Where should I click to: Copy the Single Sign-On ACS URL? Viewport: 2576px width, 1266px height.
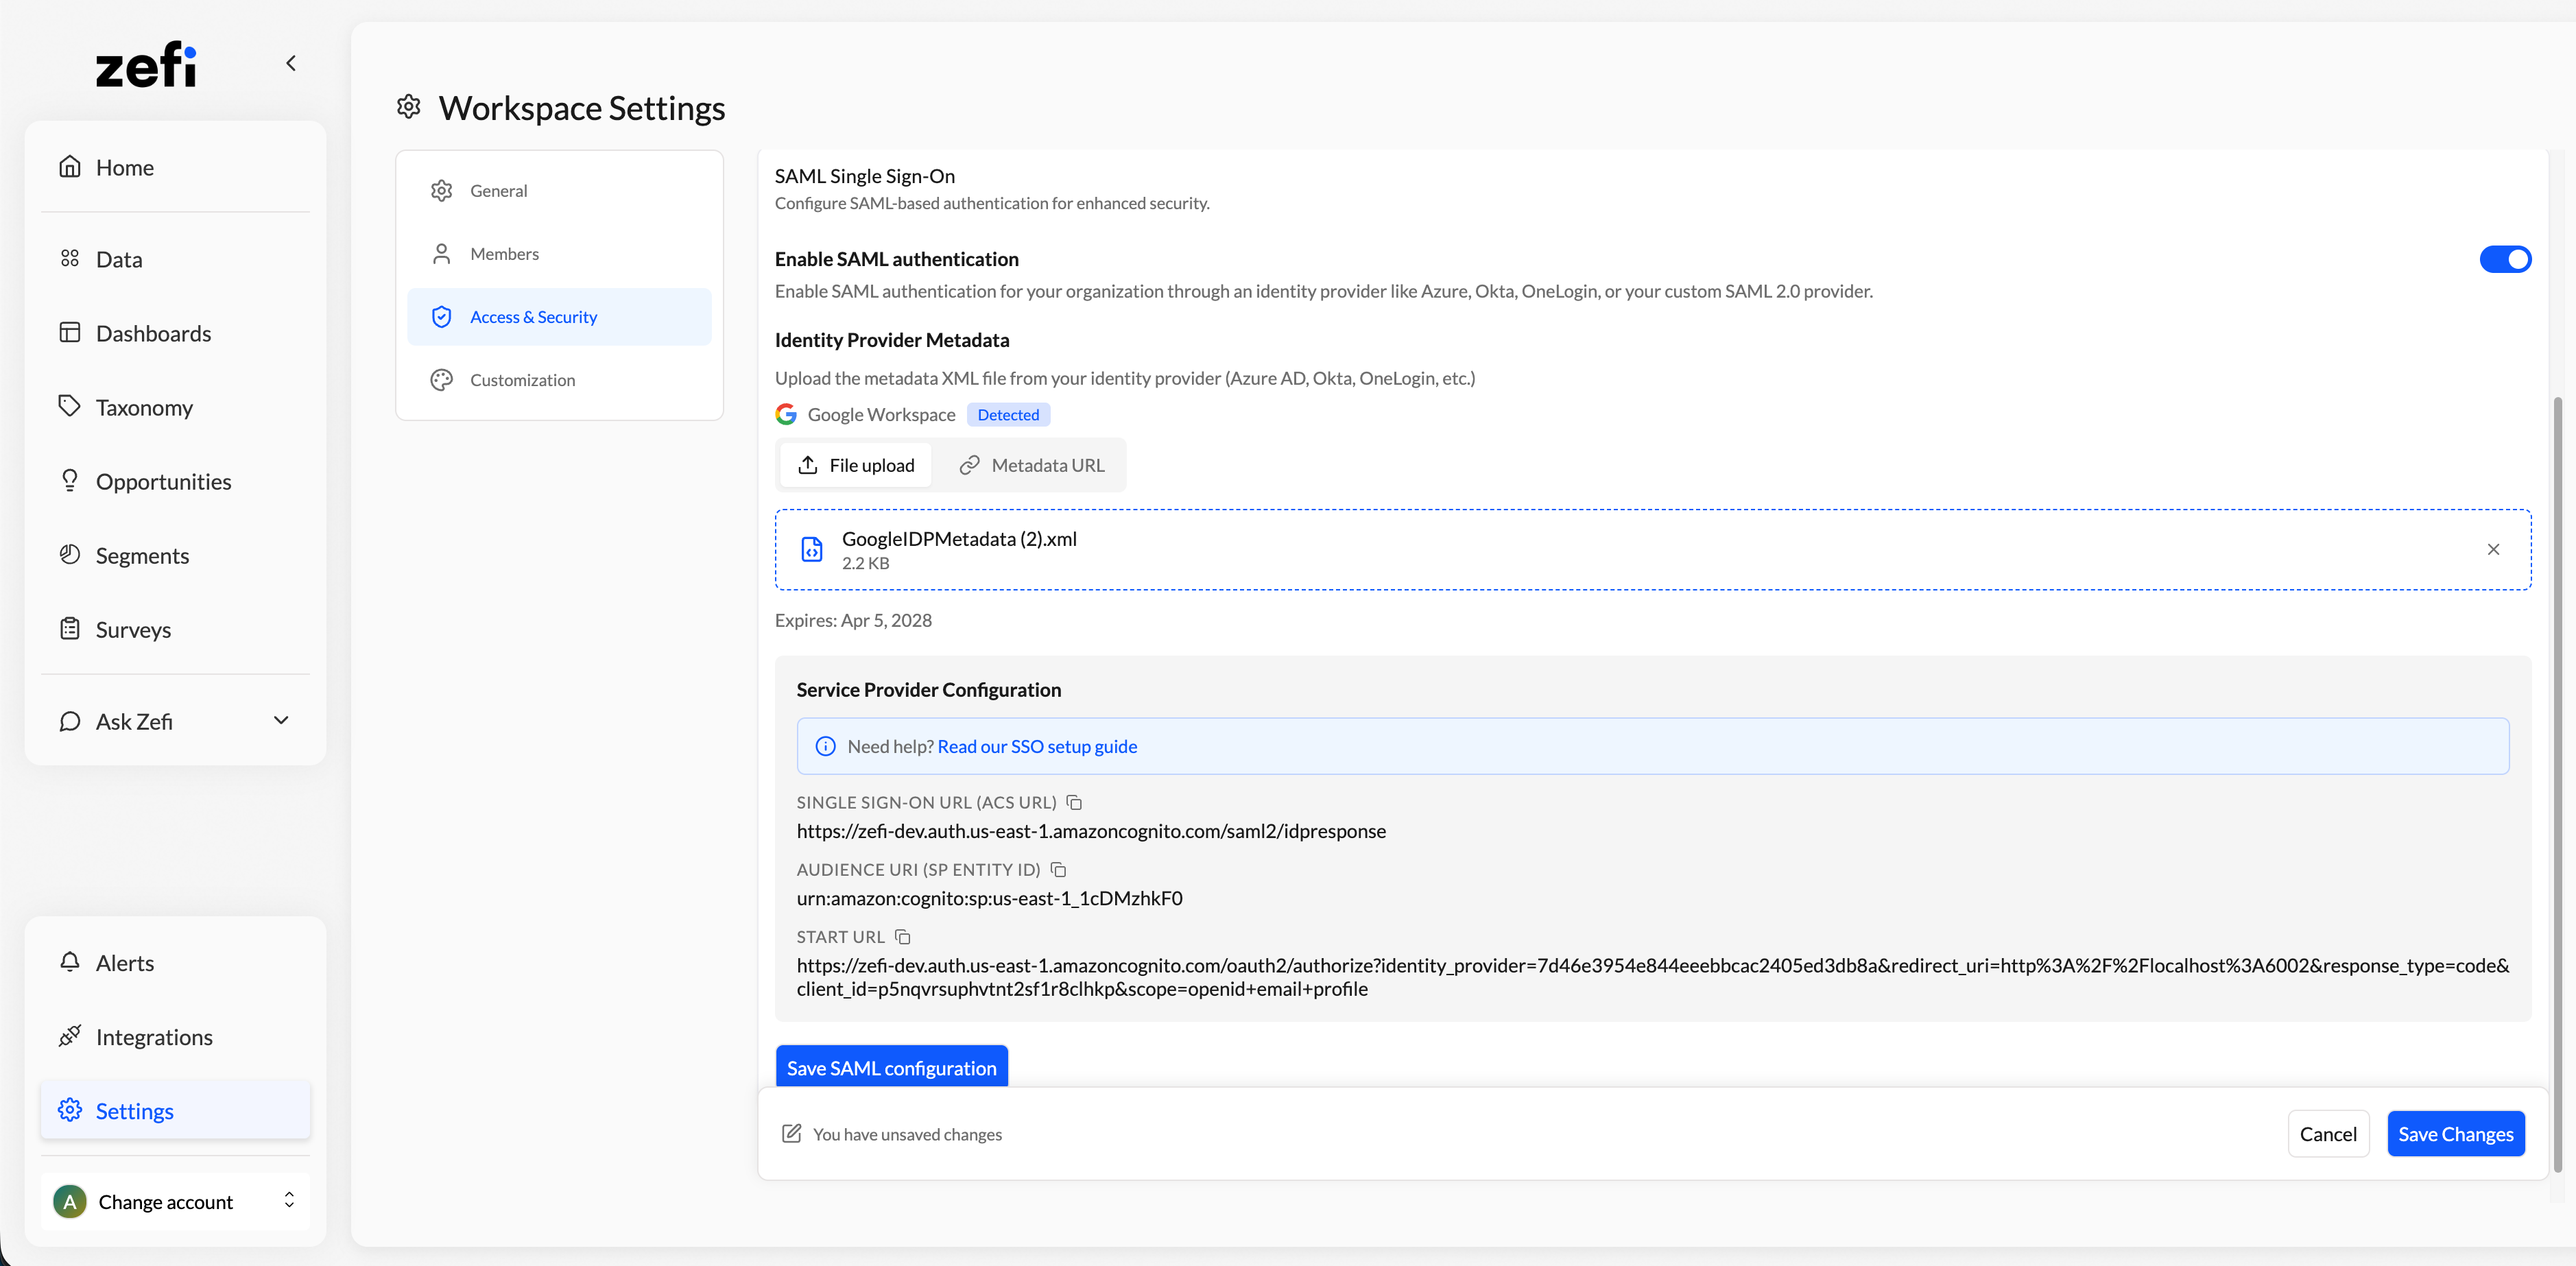point(1074,802)
